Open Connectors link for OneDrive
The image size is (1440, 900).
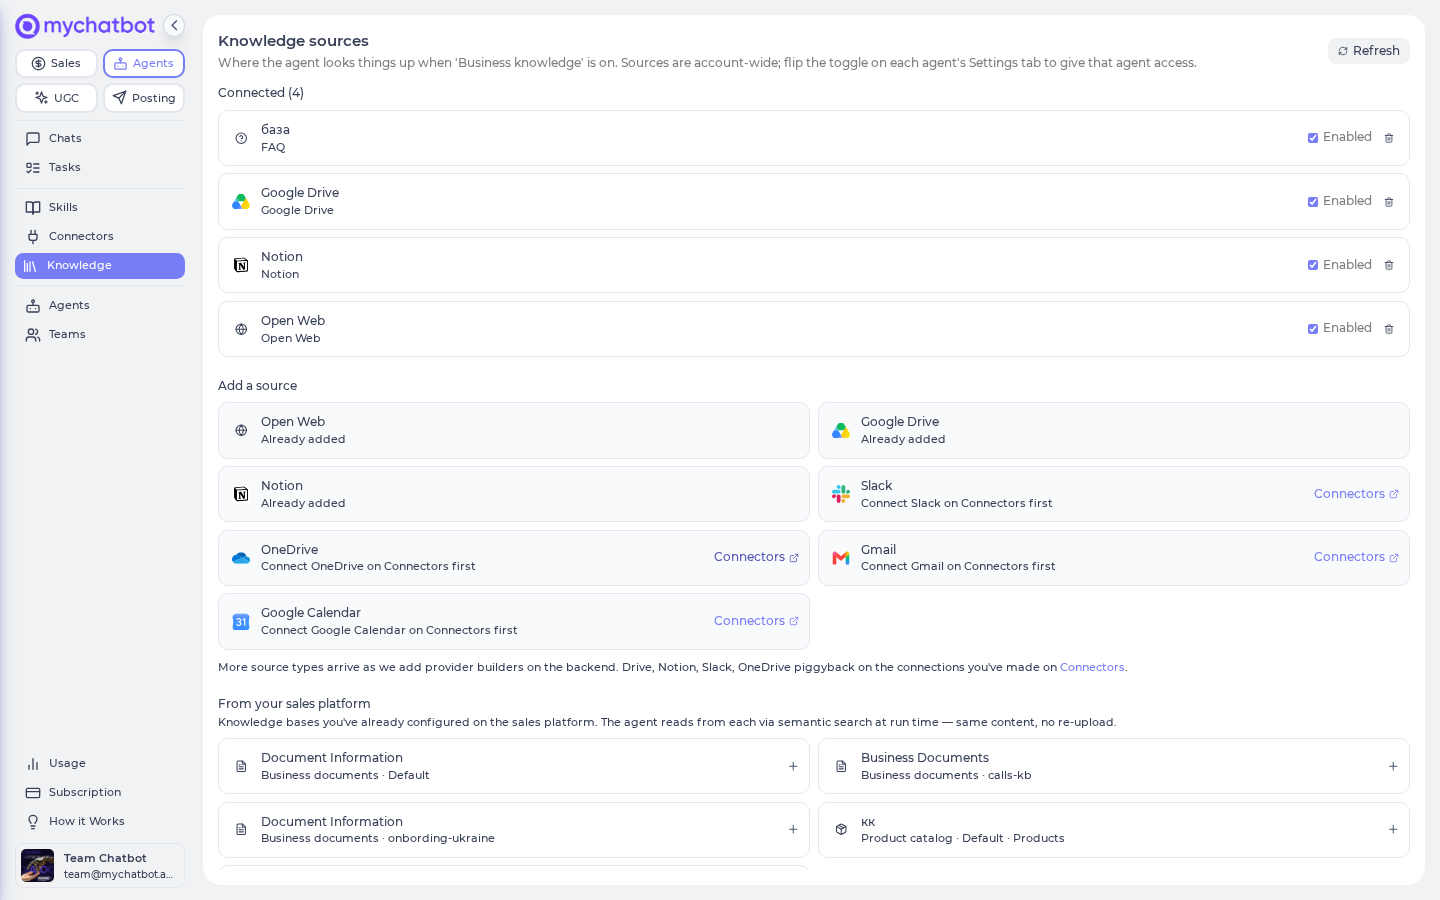tap(756, 557)
